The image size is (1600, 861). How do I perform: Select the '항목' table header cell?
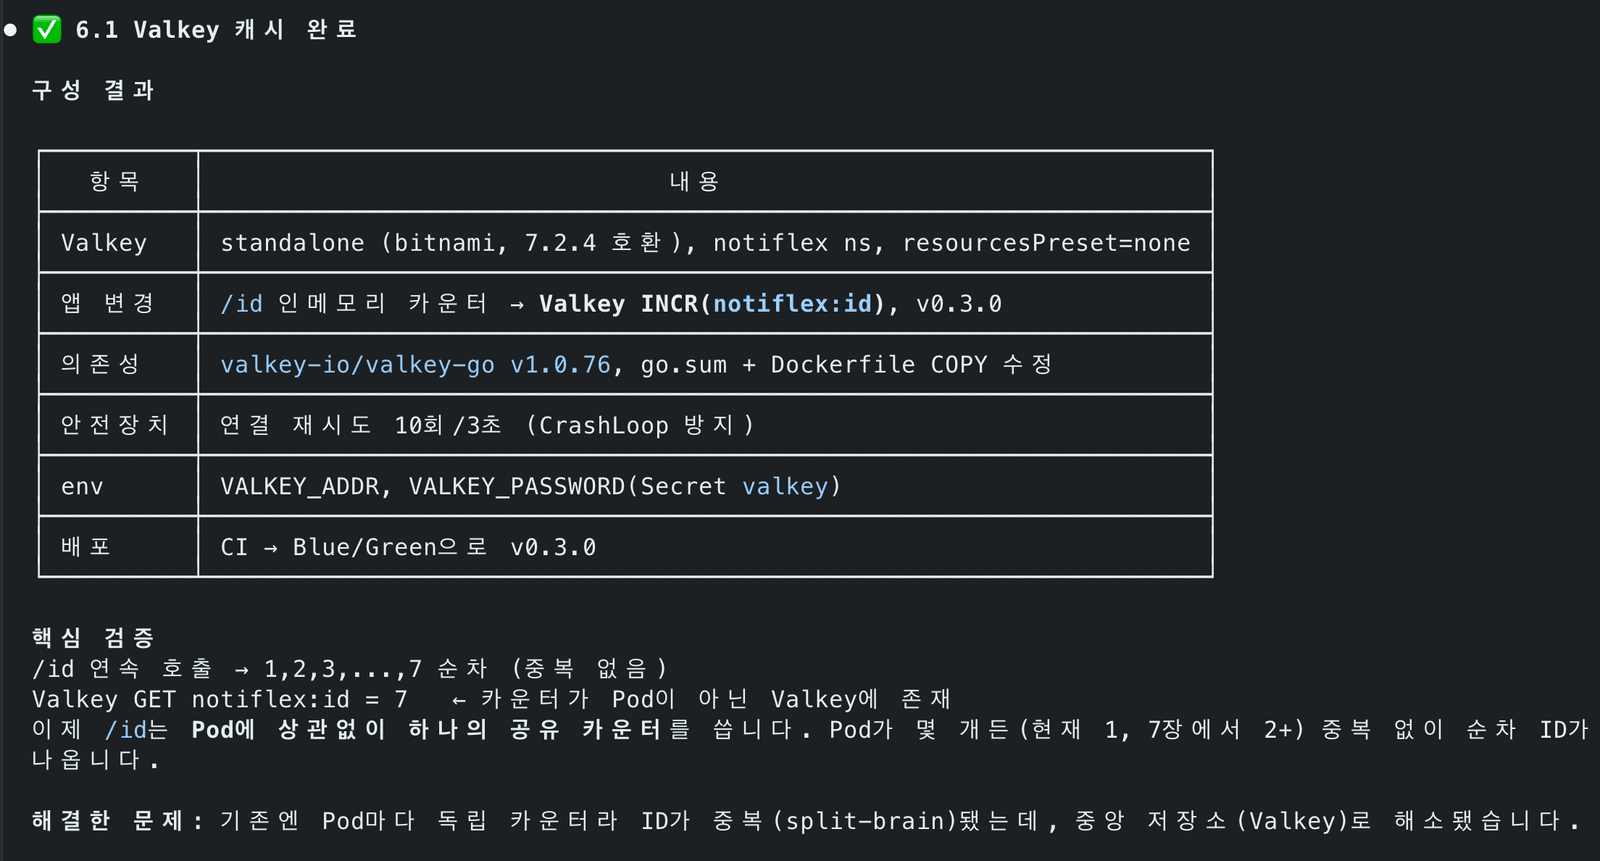[x=118, y=181]
